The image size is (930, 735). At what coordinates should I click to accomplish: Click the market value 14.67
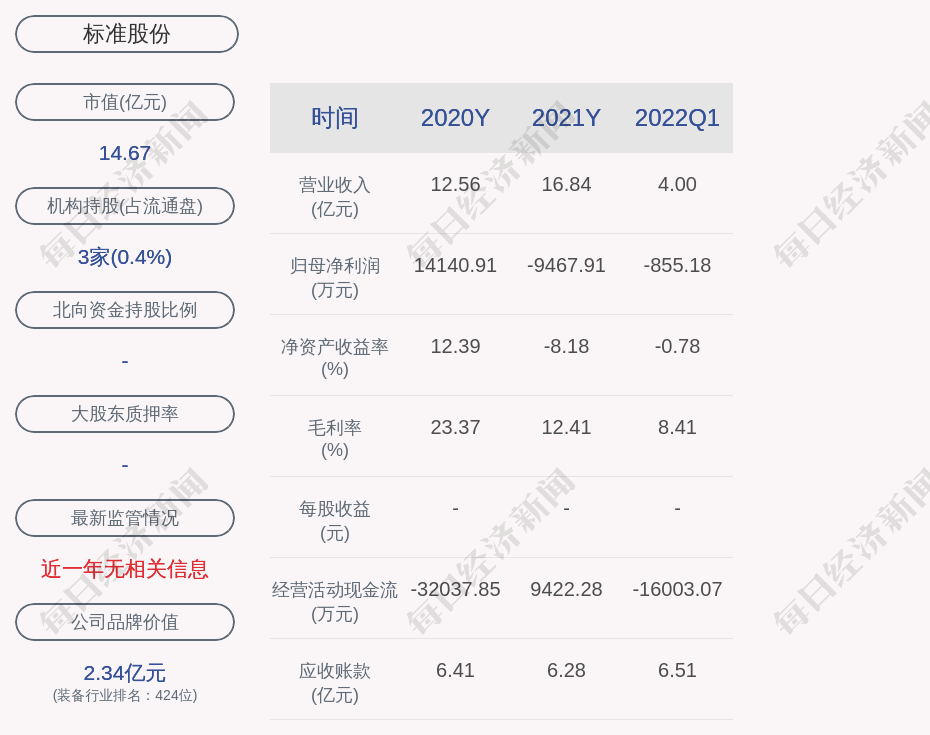[125, 153]
